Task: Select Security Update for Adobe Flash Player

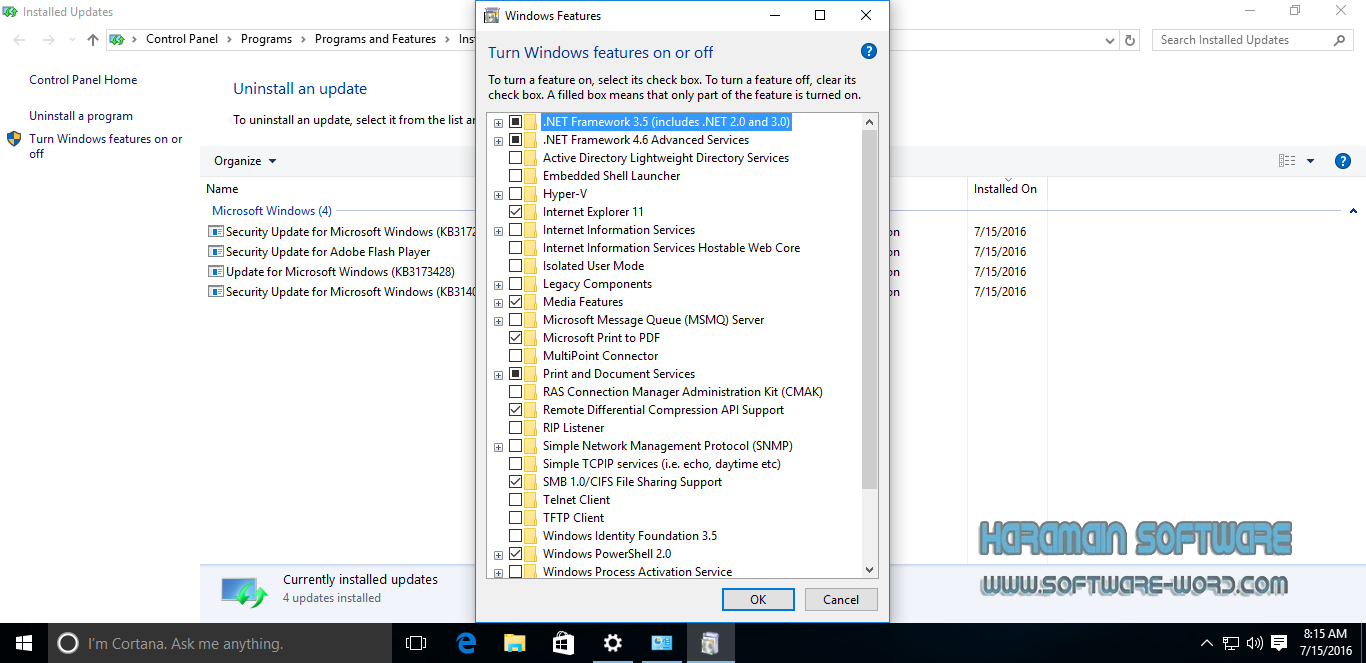Action: click(x=328, y=252)
